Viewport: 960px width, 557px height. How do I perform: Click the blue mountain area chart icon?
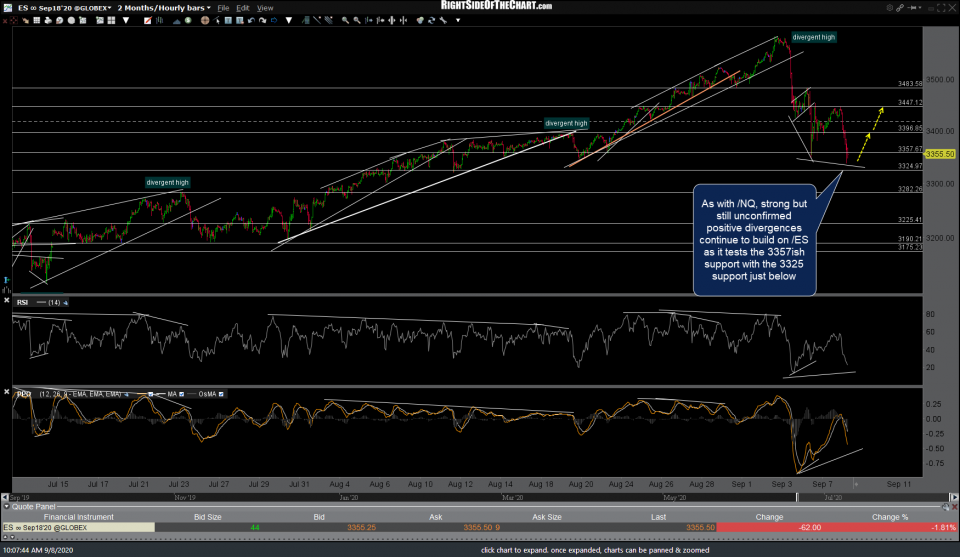[x=176, y=20]
